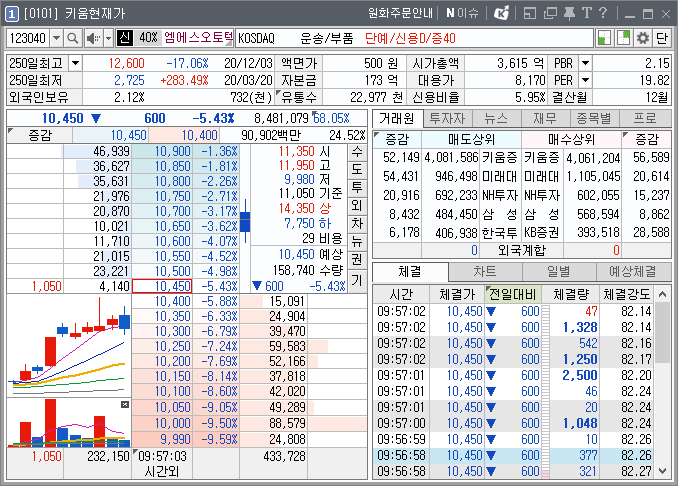Open the 250일최고 dropdown arrow
The height and width of the screenshot is (486, 678).
point(75,64)
